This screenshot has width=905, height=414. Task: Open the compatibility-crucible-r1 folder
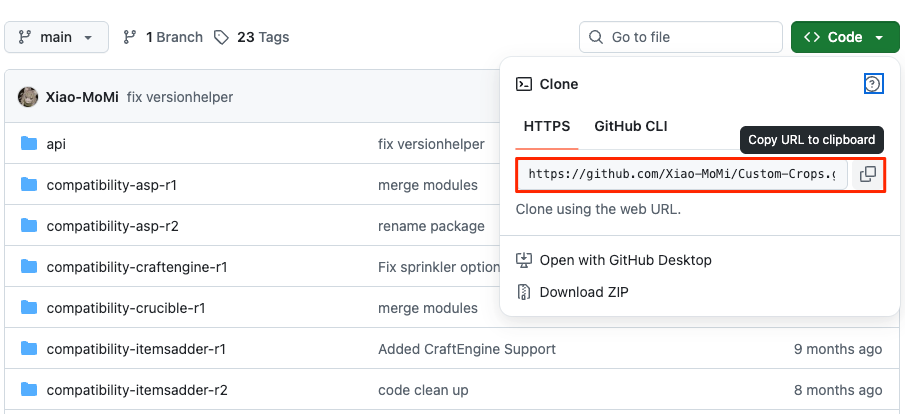pyautogui.click(x=126, y=308)
